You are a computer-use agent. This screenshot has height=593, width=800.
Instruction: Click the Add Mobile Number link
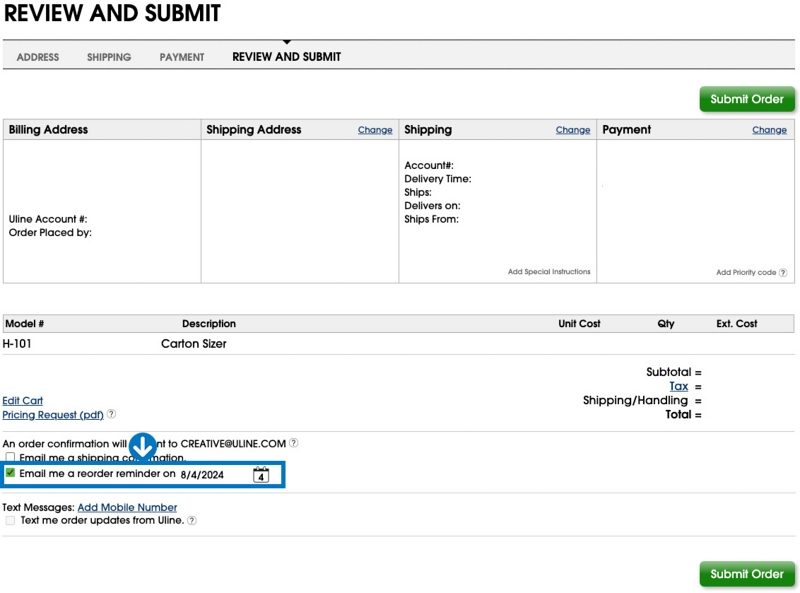127,507
